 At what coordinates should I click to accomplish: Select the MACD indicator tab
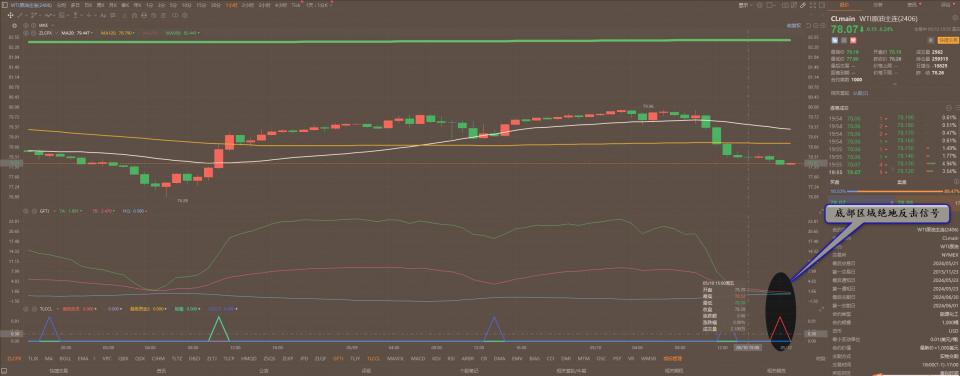coord(418,358)
